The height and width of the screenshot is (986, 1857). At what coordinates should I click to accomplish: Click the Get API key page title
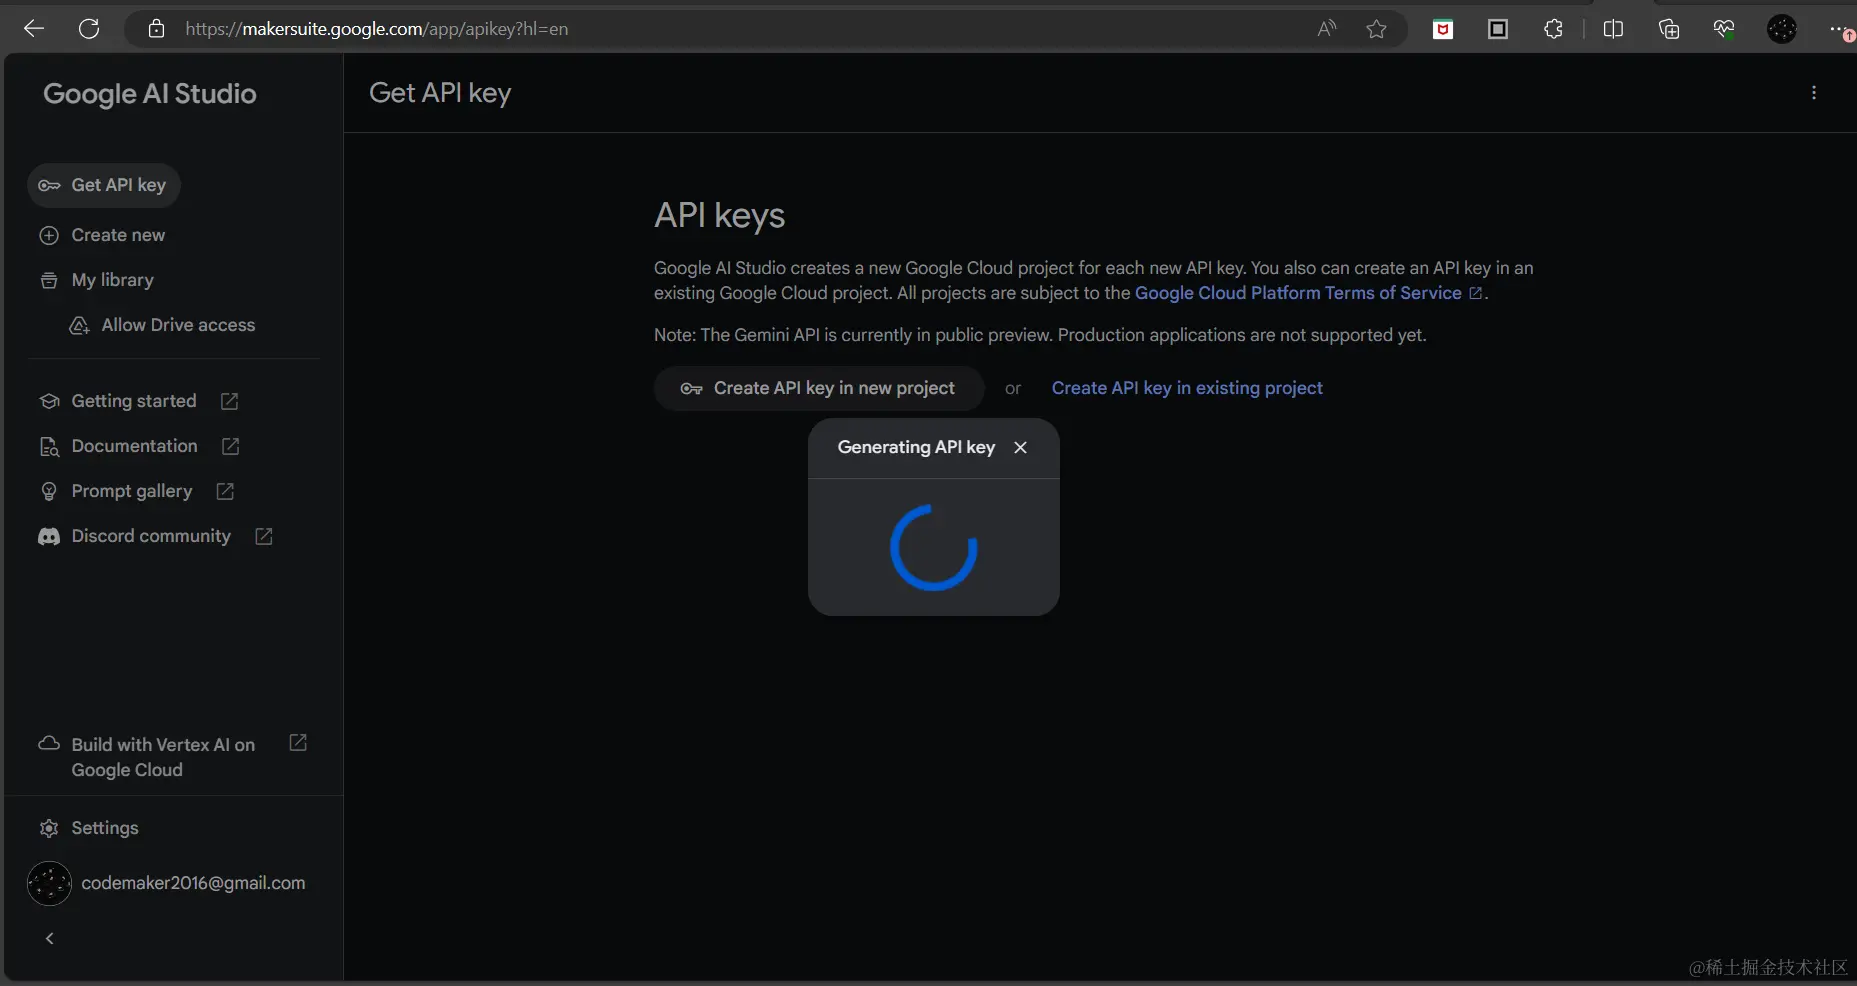tap(440, 93)
